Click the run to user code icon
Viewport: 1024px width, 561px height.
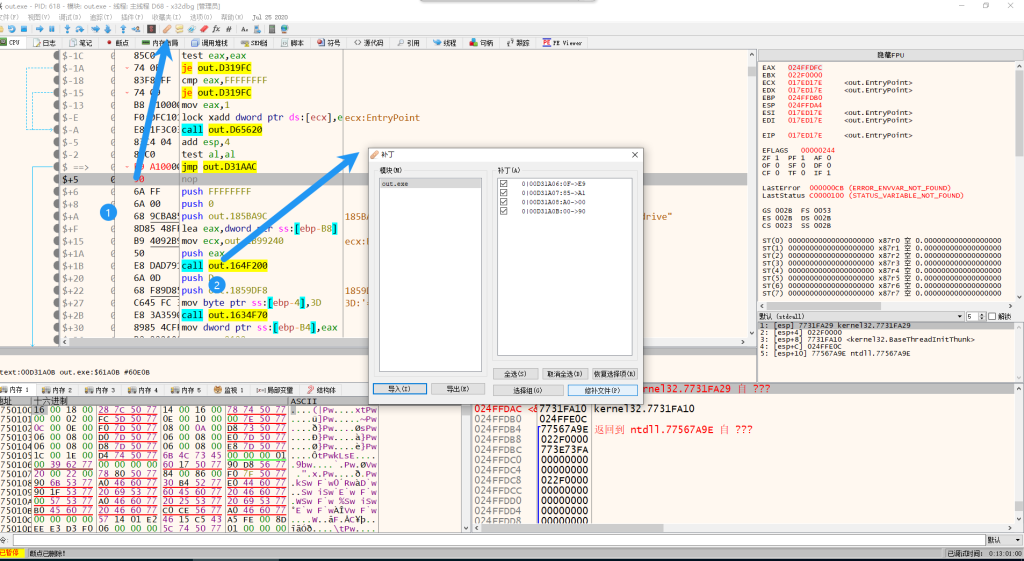click(x=136, y=29)
